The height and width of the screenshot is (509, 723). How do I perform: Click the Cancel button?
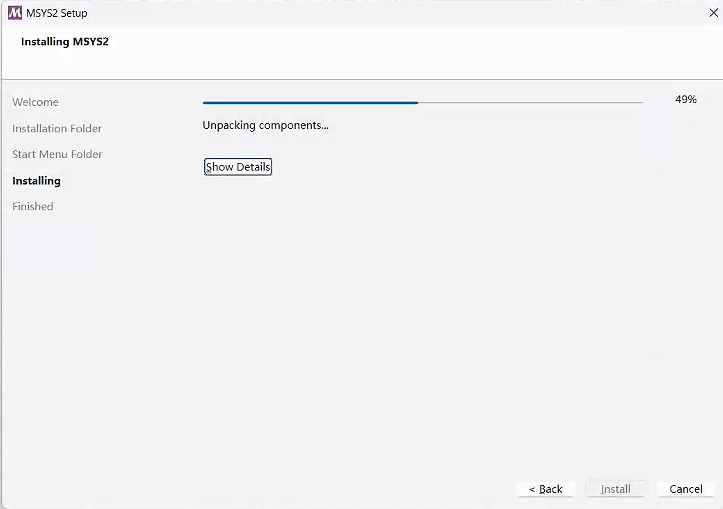686,489
